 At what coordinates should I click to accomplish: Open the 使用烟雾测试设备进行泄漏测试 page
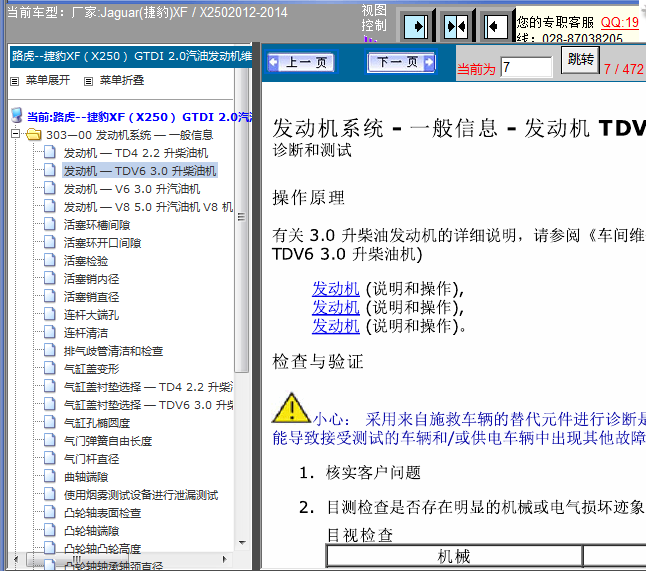pyautogui.click(x=141, y=495)
